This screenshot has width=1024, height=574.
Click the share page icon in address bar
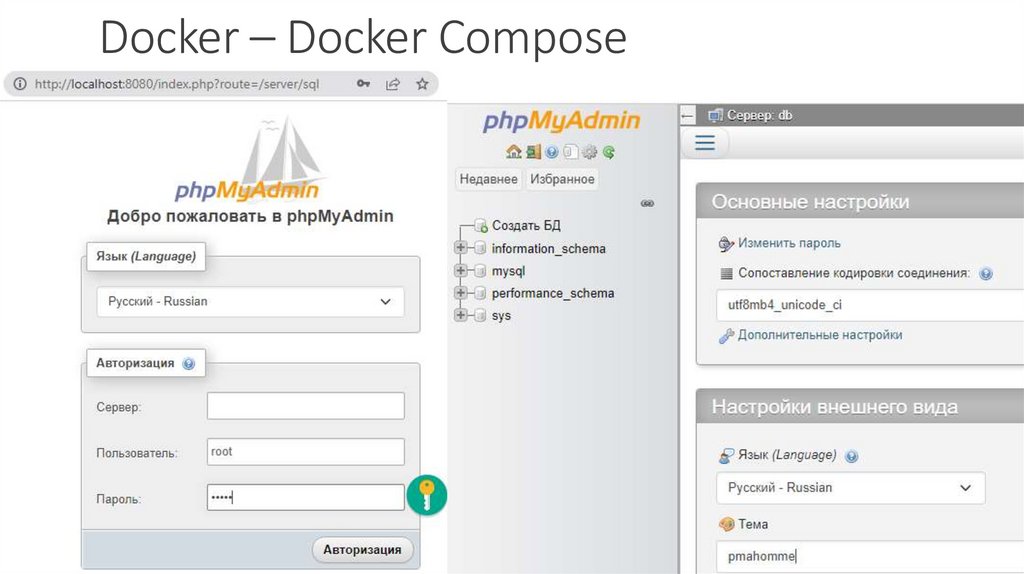[392, 84]
